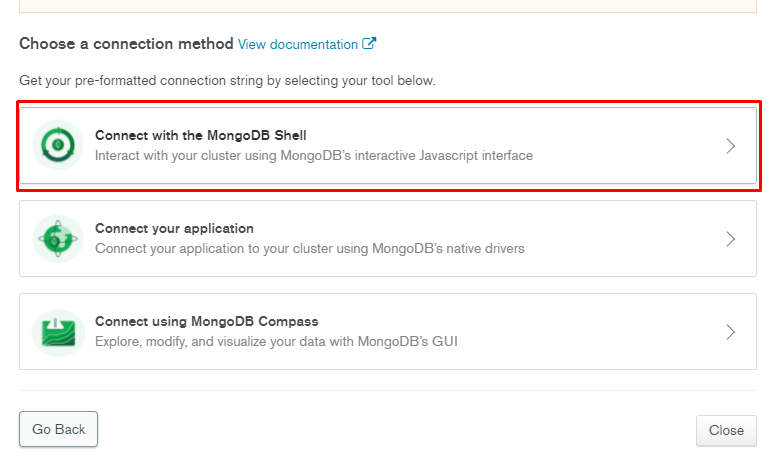Expand the MongoDB Shell option chevron

pos(731,146)
